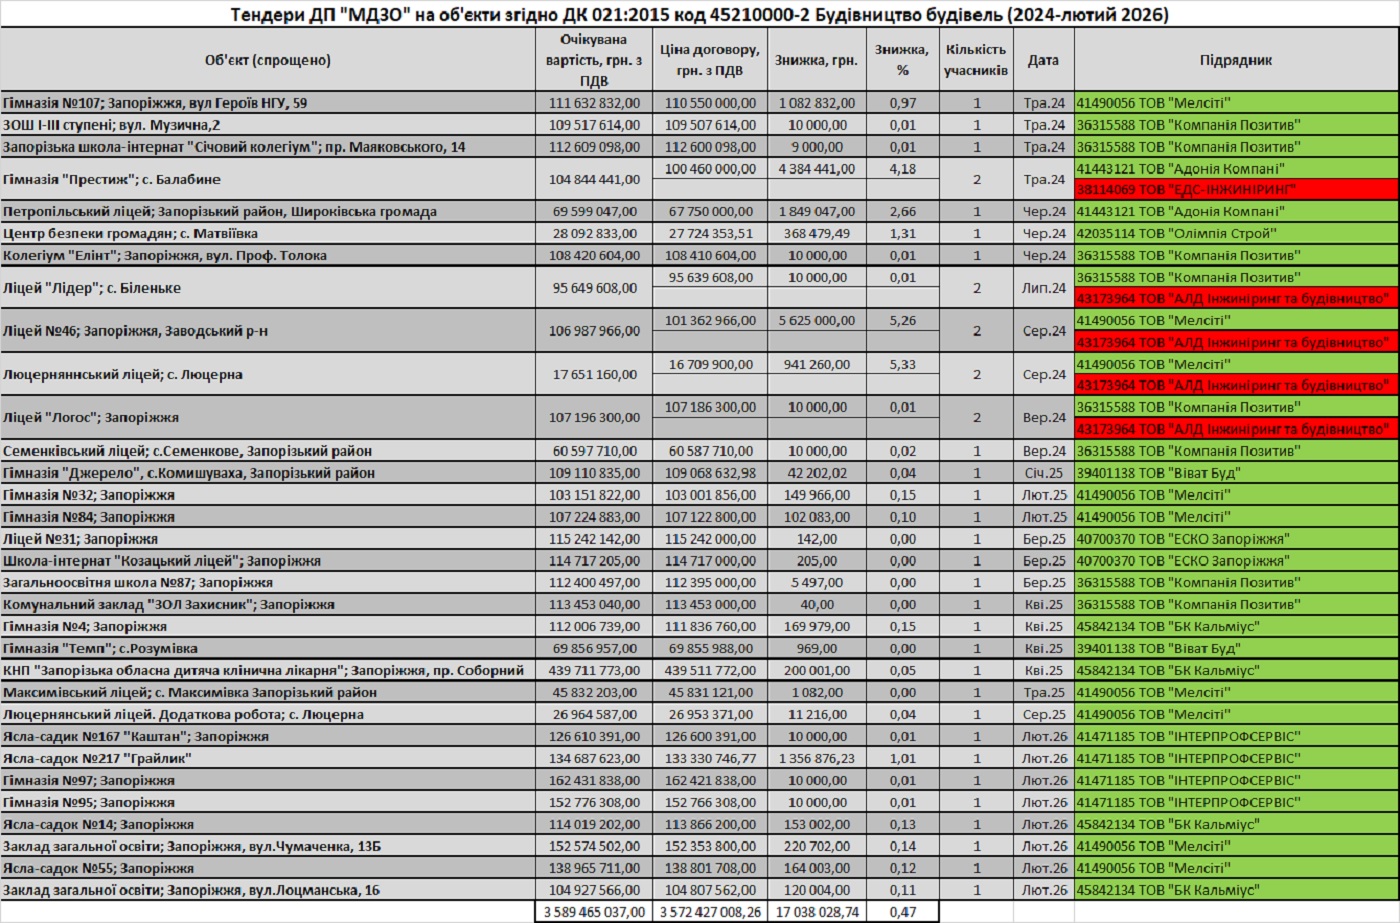Screen dimensions: 1400x923
Task: Click the red "ЕДС-ІНЖИНІРИНГ" contractor cell
Action: coord(1236,190)
